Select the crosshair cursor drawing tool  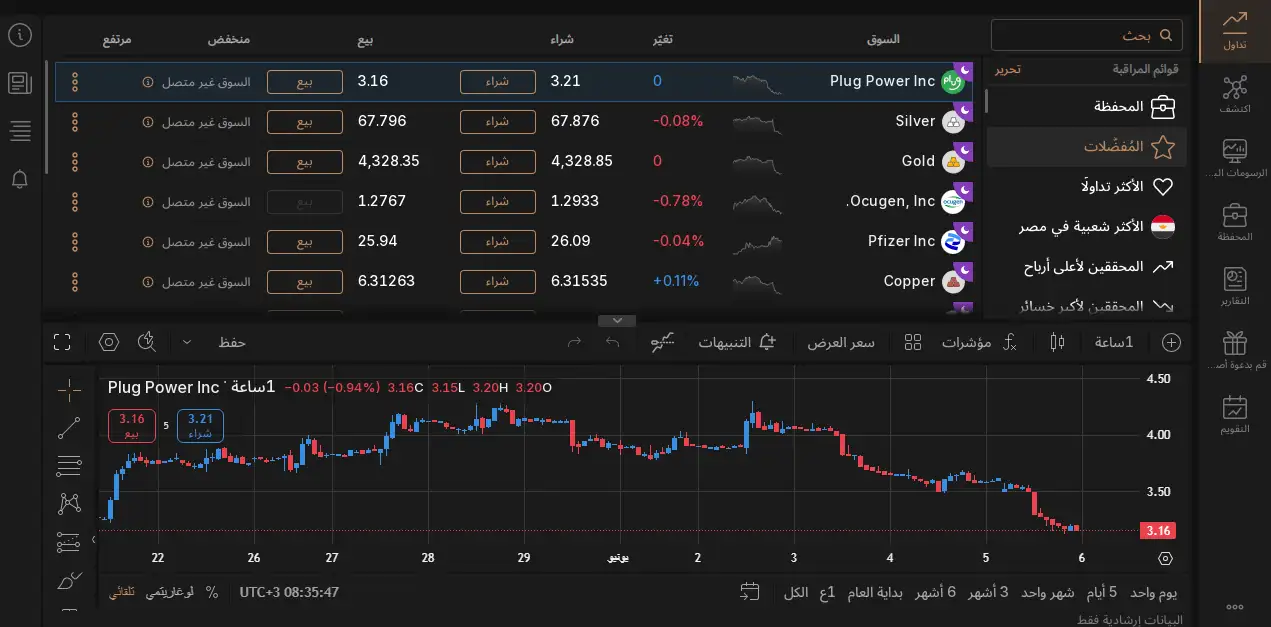69,389
